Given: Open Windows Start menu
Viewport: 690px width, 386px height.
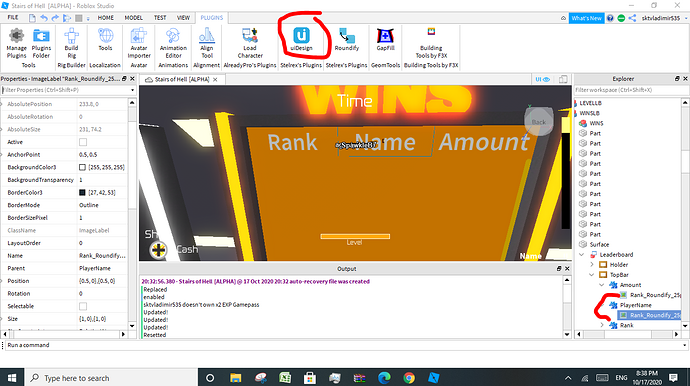Looking at the screenshot, I should click(12, 378).
